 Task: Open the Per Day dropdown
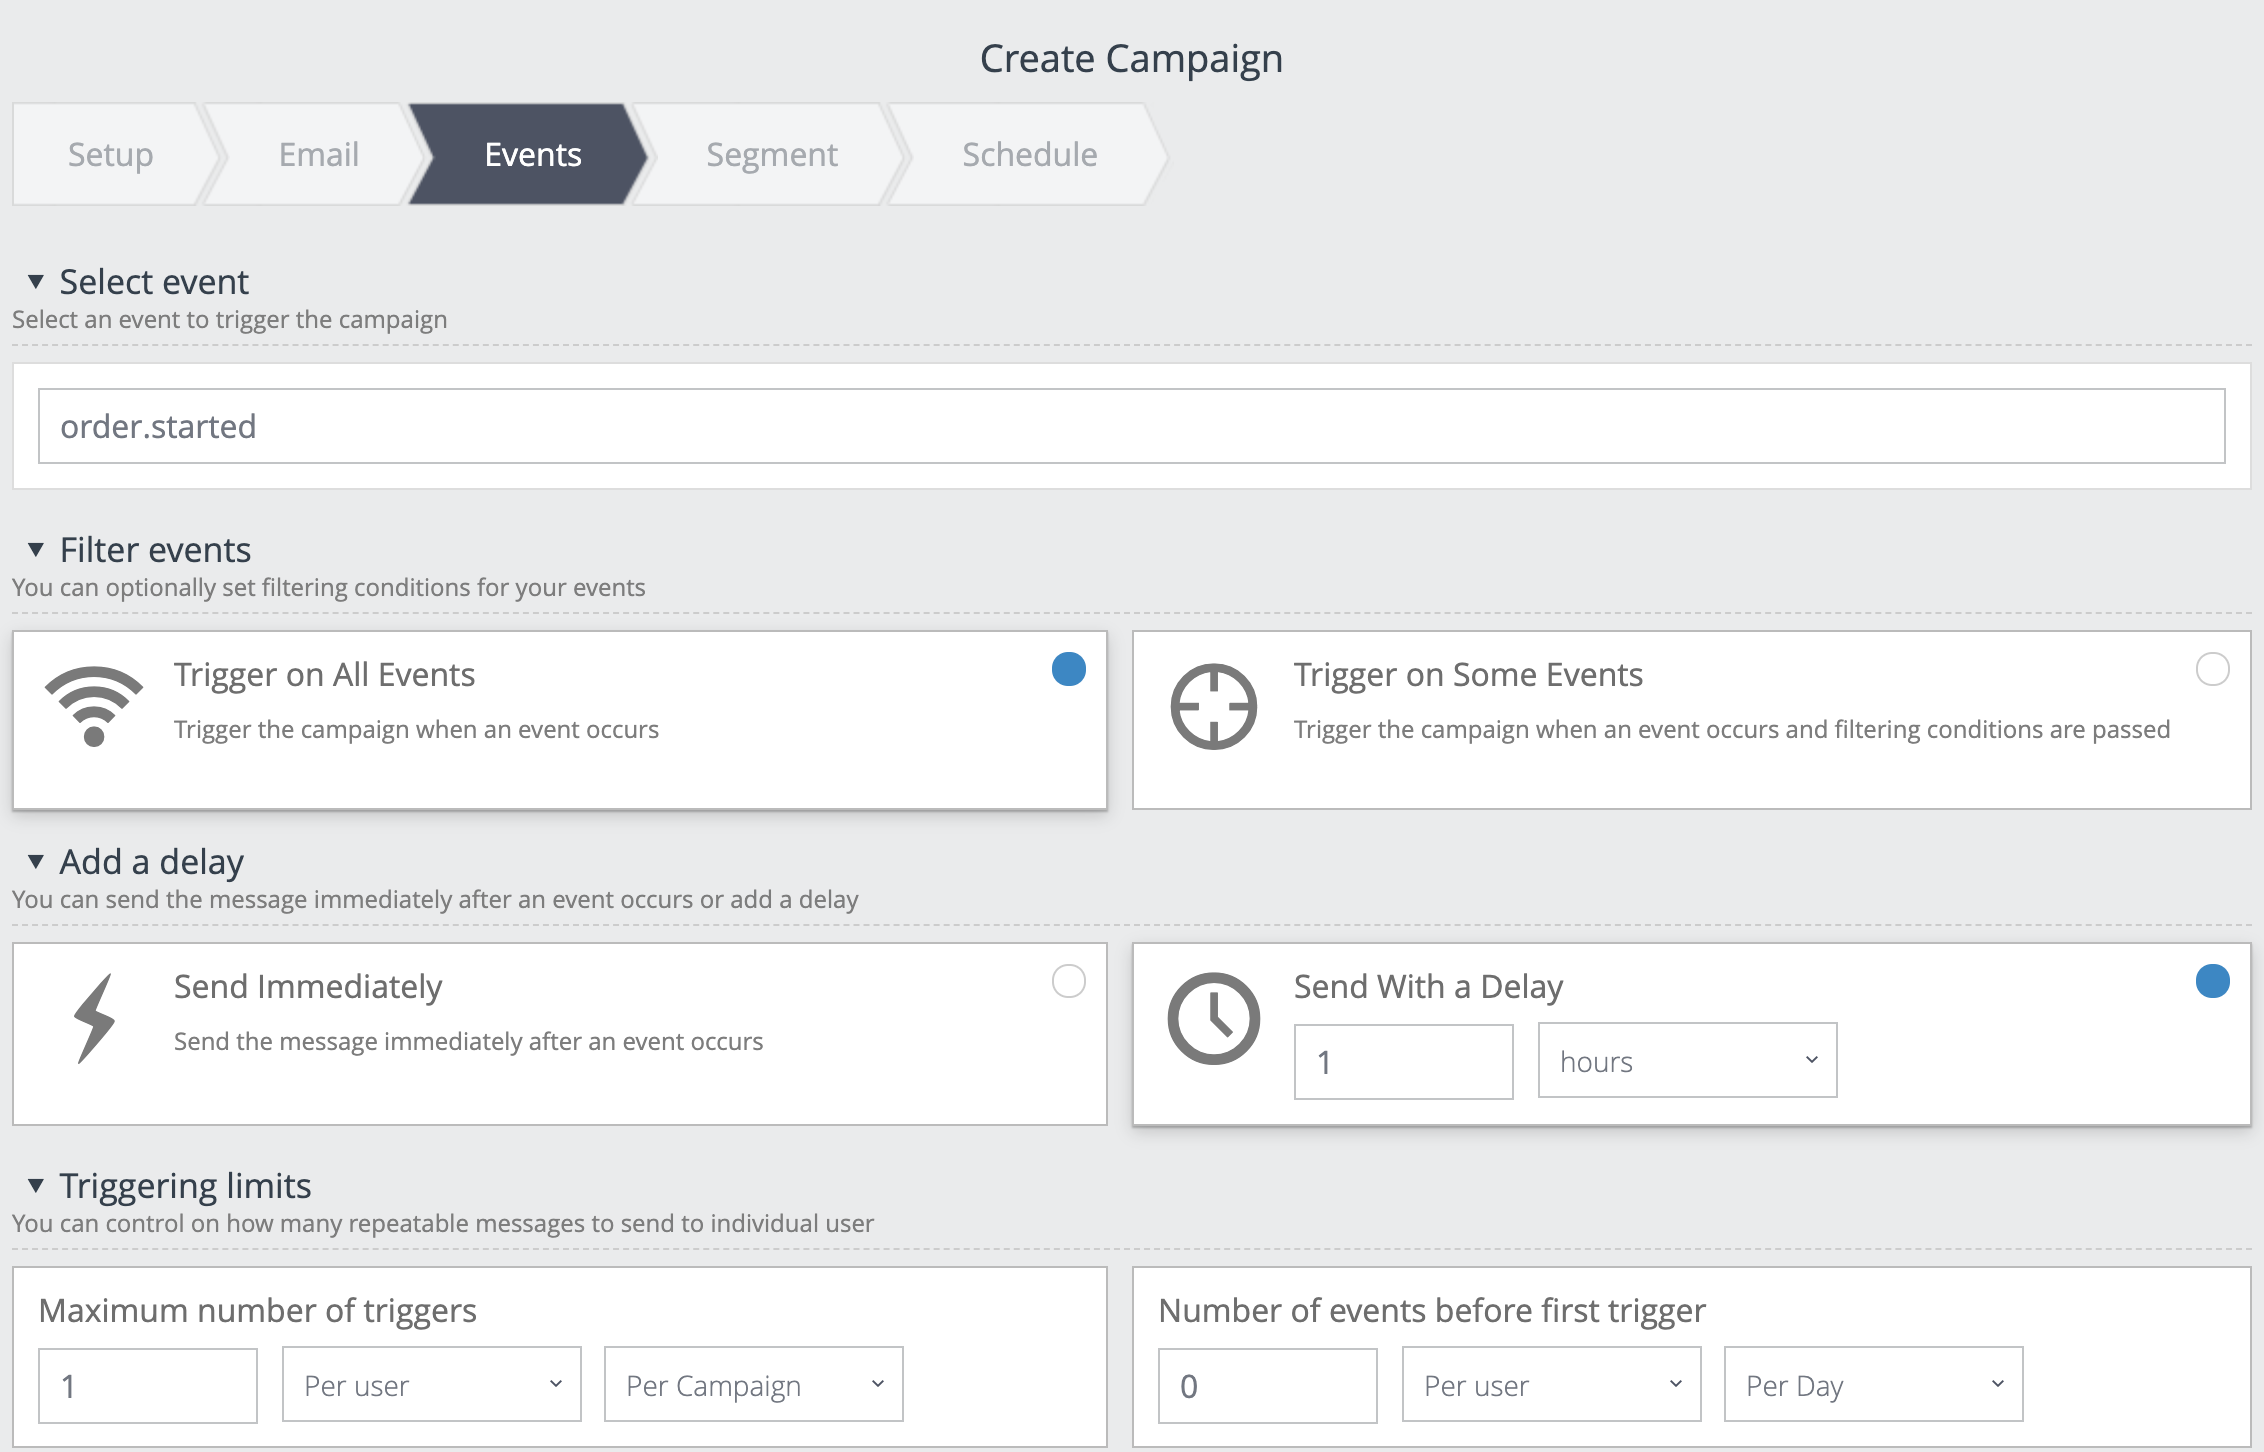[x=1873, y=1384]
